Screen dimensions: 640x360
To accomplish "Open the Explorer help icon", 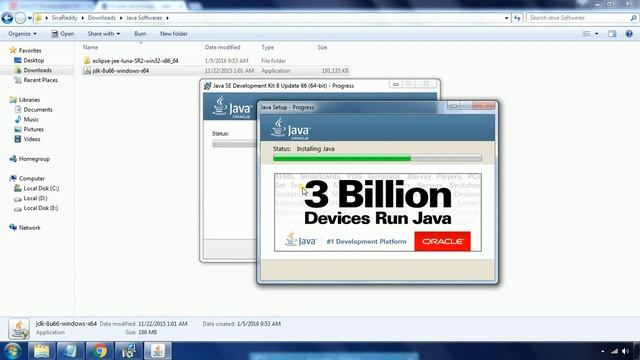I will pyautogui.click(x=629, y=34).
